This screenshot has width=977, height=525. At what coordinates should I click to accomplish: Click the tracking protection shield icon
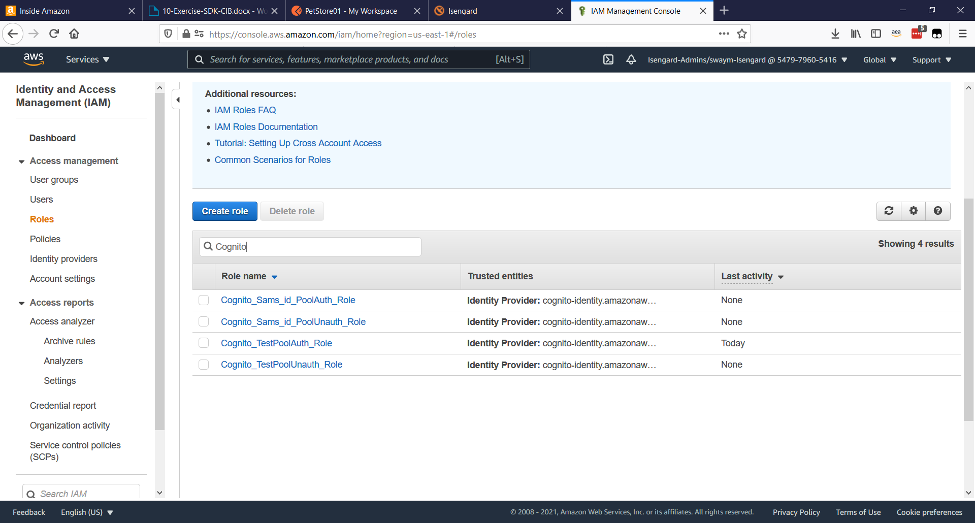pyautogui.click(x=168, y=34)
